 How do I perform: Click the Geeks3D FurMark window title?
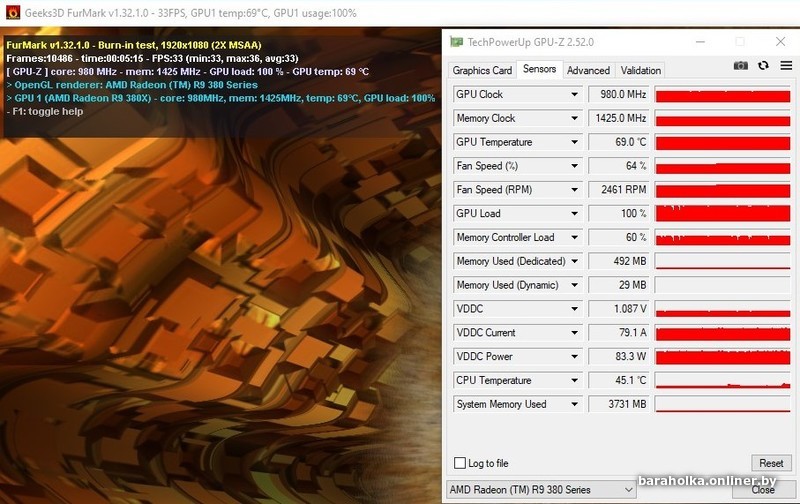point(190,13)
